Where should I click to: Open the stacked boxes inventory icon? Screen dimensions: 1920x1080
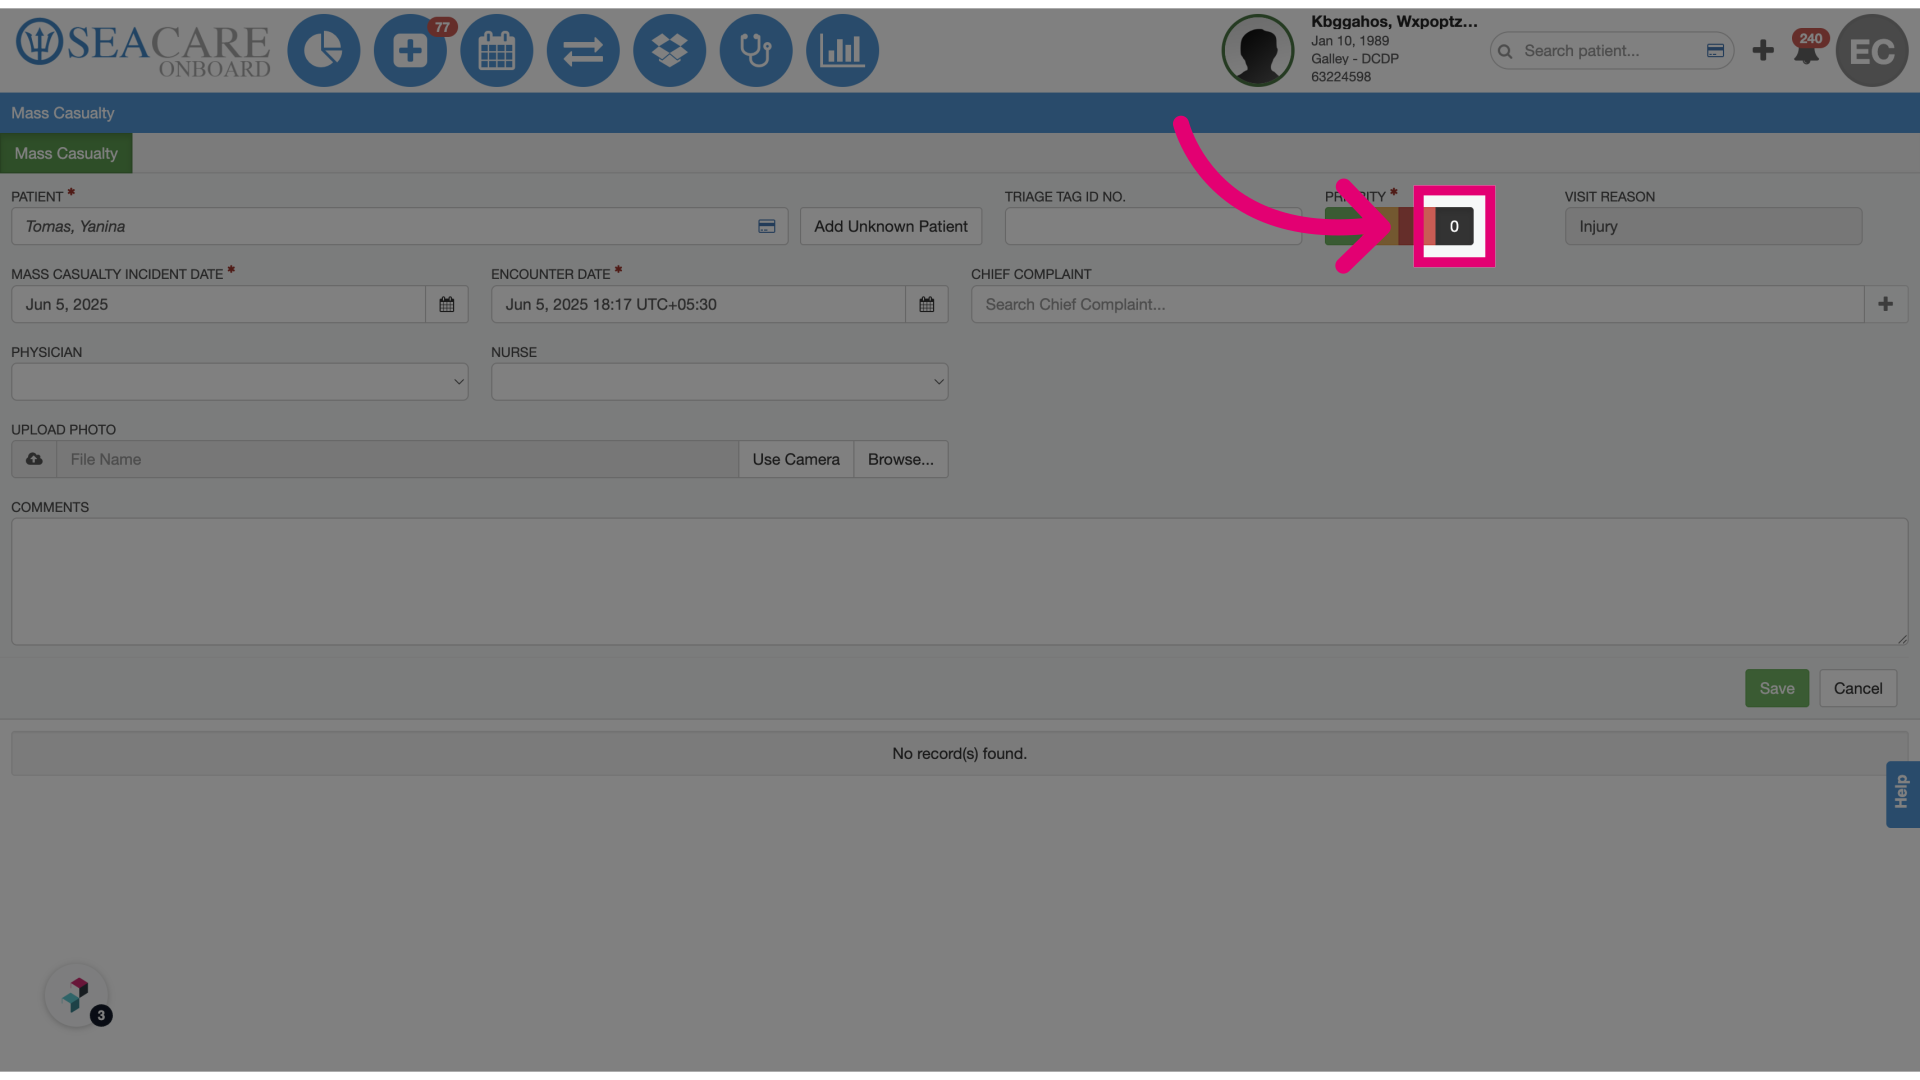pyautogui.click(x=669, y=50)
